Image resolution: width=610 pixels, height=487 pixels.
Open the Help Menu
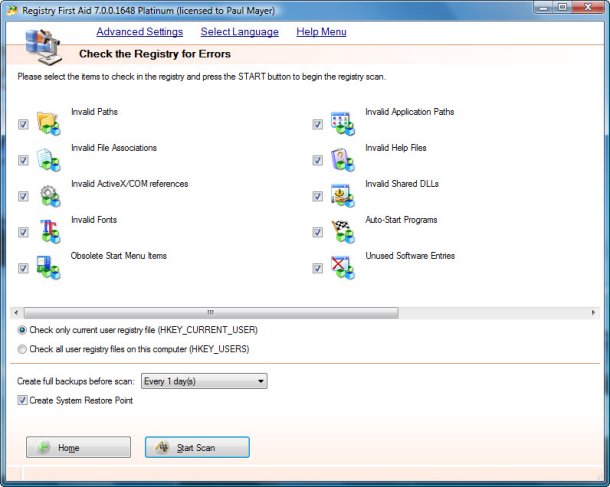(321, 32)
